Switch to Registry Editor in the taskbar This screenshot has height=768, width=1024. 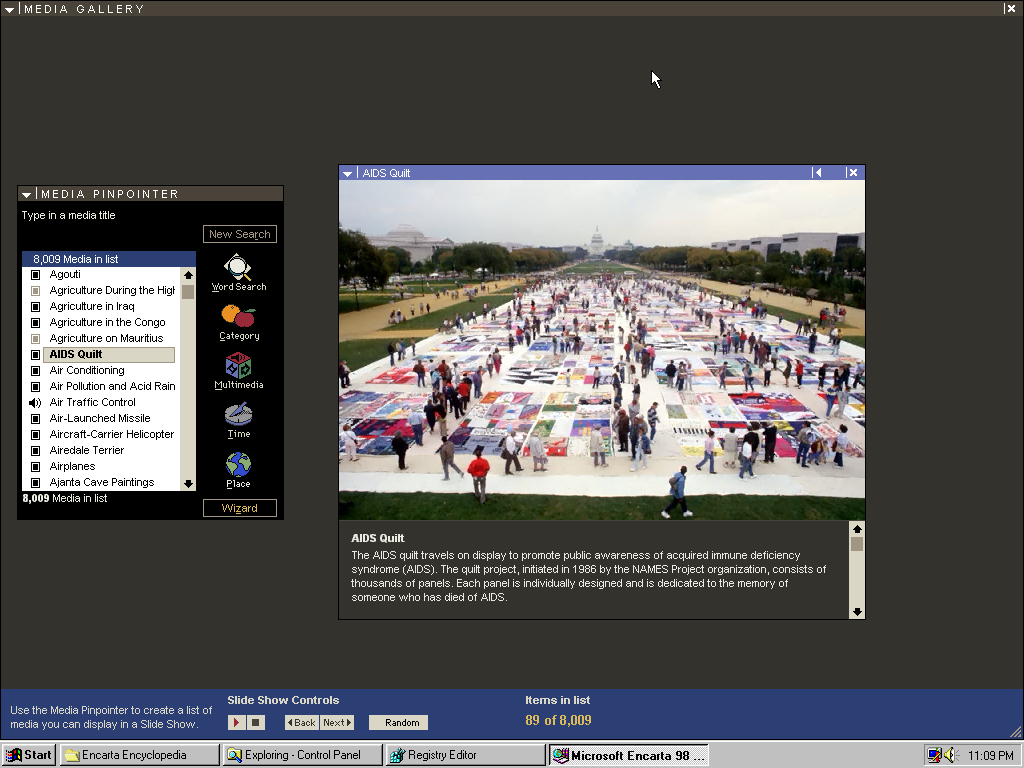pyautogui.click(x=465, y=755)
